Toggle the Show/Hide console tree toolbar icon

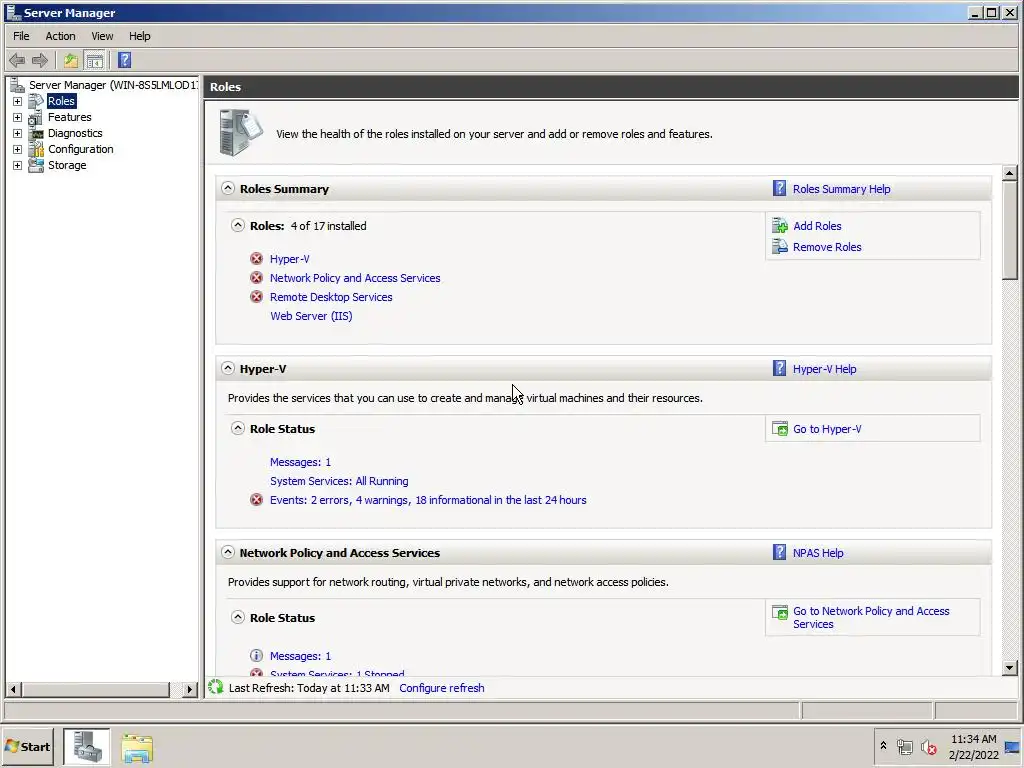click(x=95, y=61)
